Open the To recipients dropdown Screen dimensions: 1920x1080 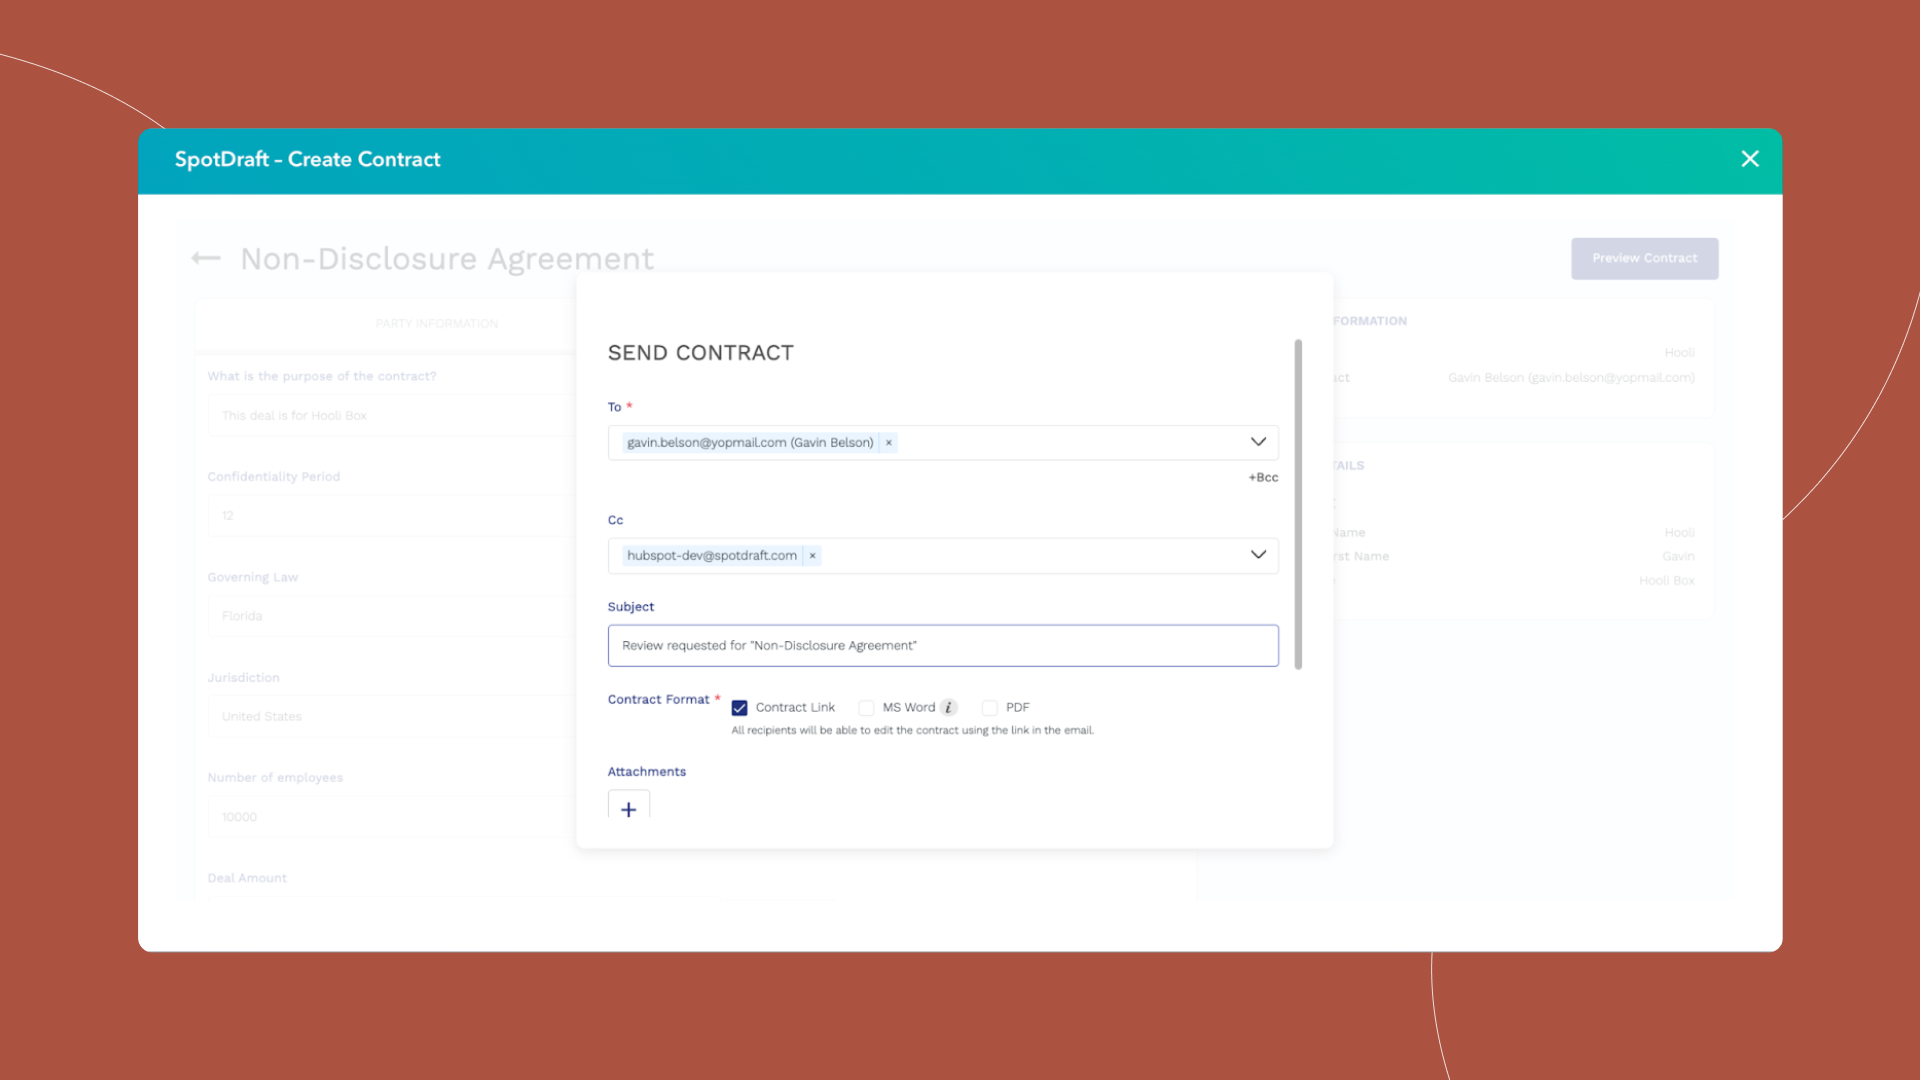(x=1258, y=441)
